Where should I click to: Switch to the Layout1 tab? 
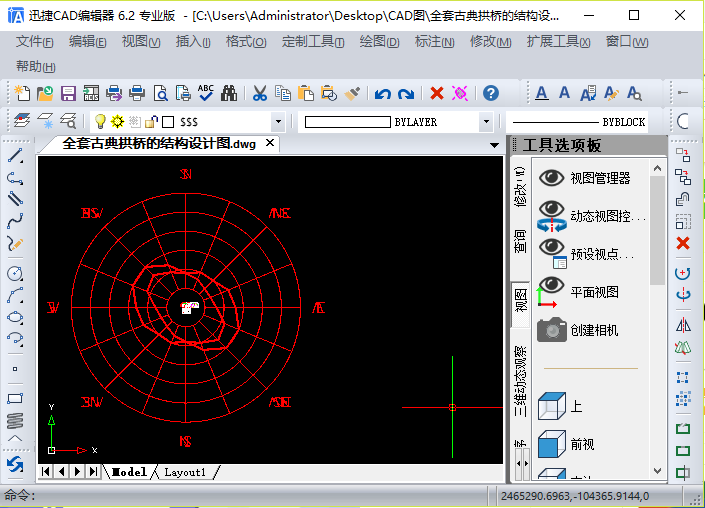[x=185, y=472]
